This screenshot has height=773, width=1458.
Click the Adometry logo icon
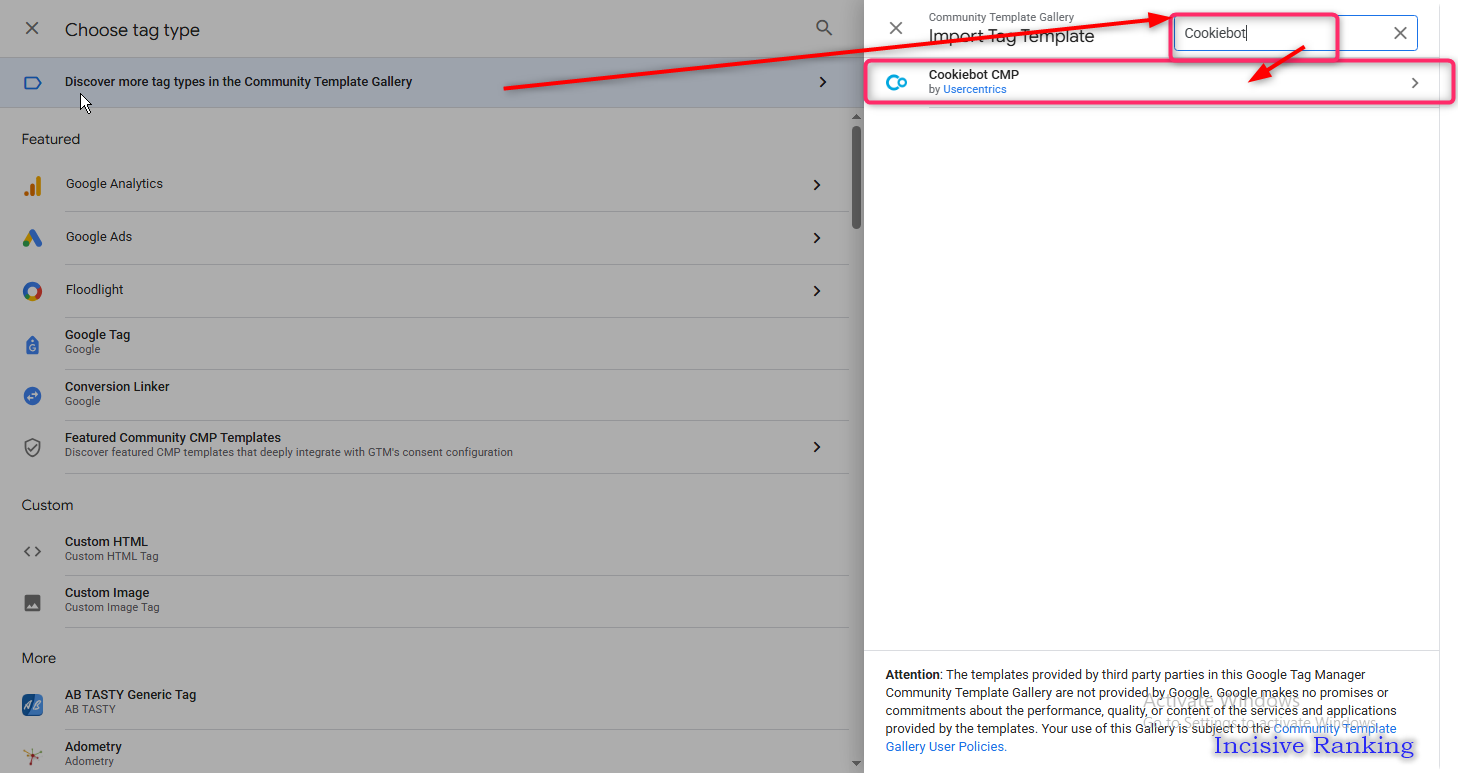[x=32, y=756]
